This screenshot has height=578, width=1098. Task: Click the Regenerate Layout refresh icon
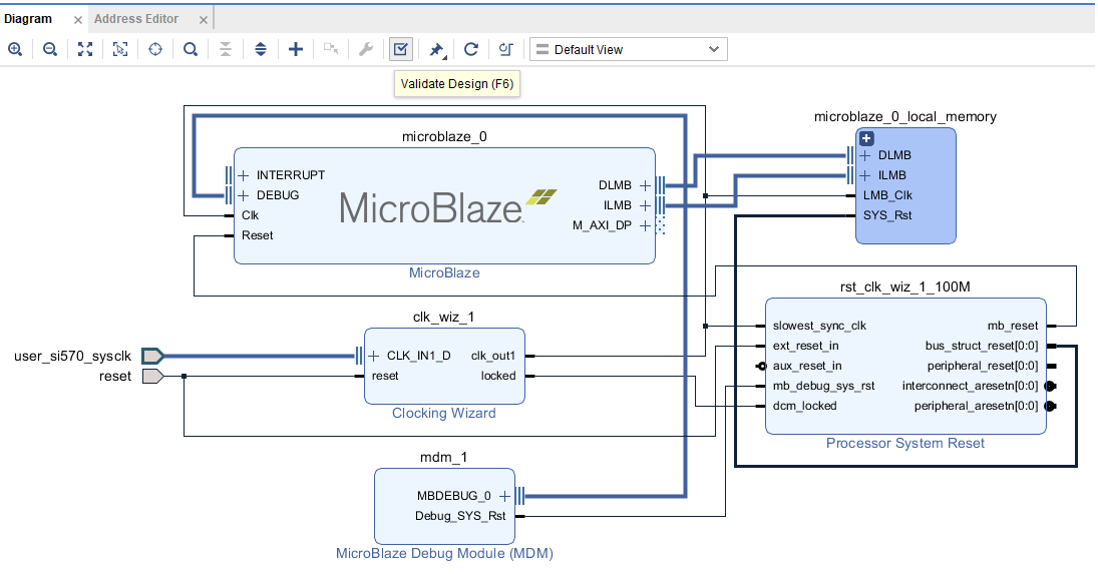tap(471, 49)
